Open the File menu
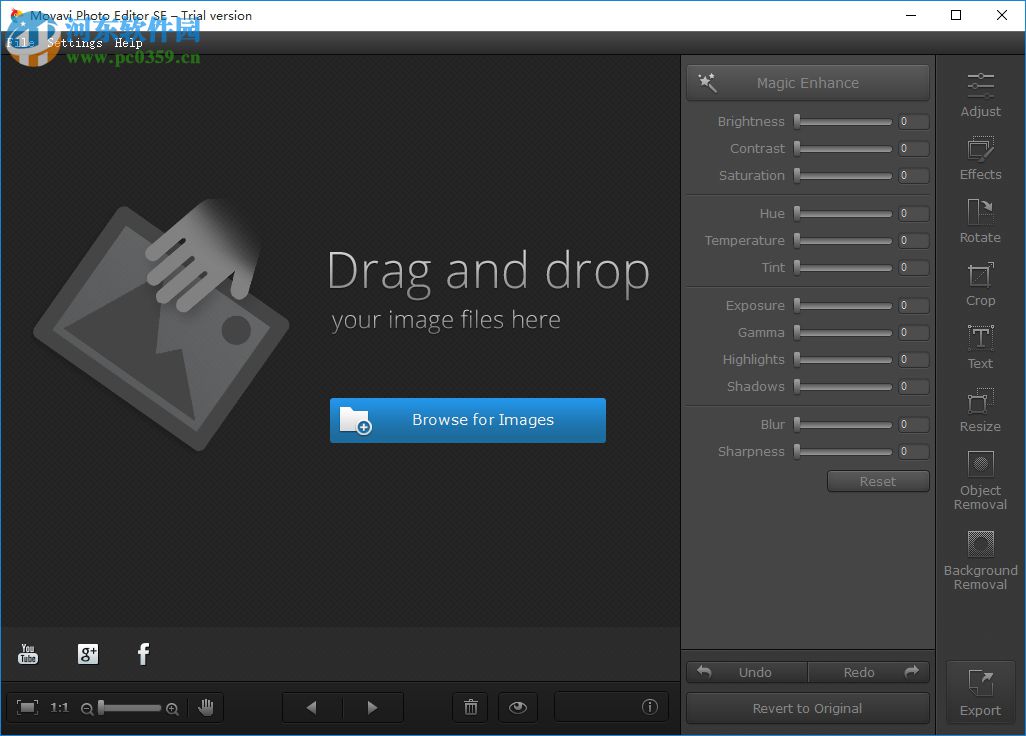The image size is (1026, 736). [x=19, y=43]
